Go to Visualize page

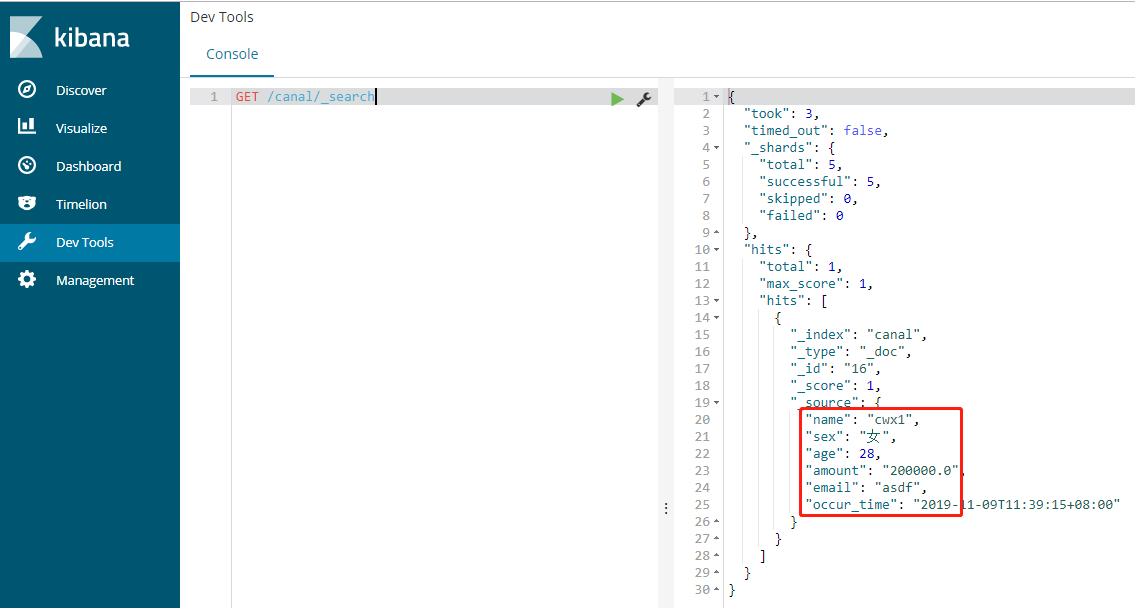click(81, 128)
